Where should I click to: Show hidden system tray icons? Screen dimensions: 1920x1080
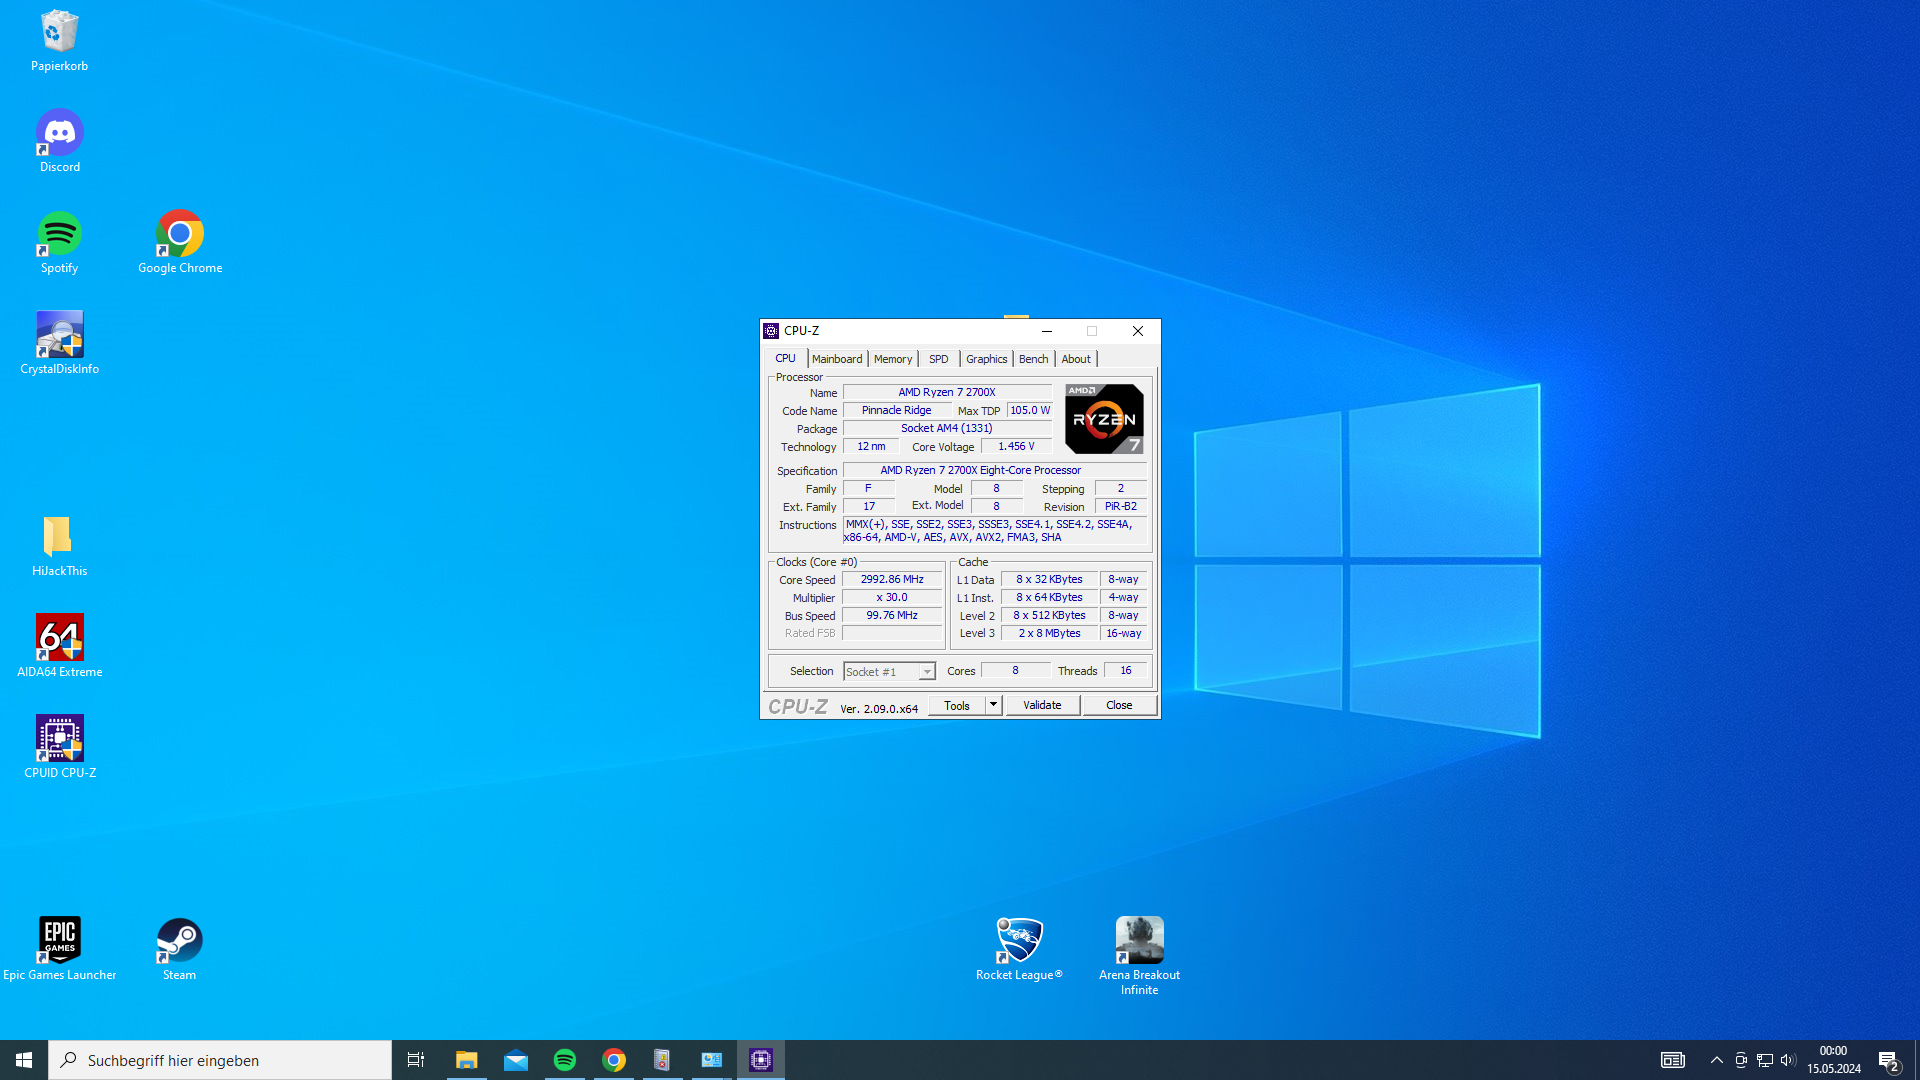coord(1716,1060)
